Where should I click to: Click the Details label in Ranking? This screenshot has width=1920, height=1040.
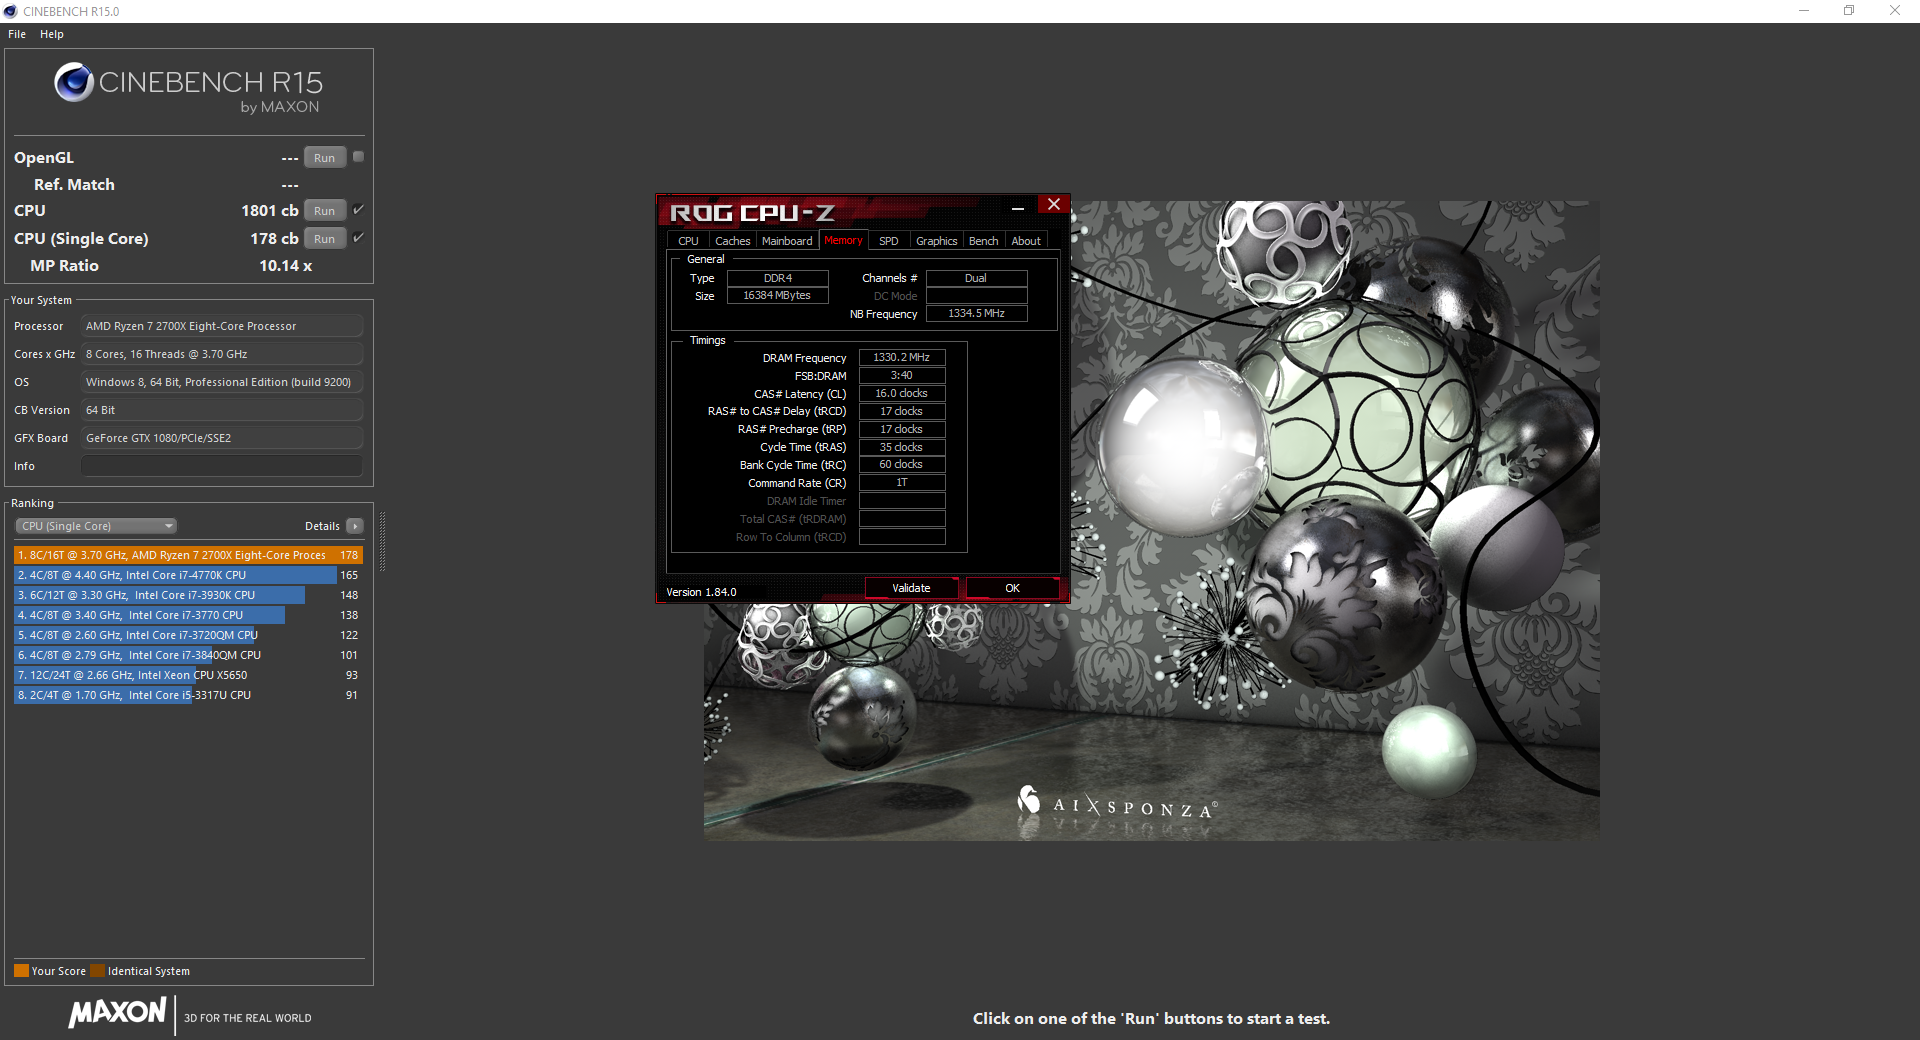click(322, 526)
